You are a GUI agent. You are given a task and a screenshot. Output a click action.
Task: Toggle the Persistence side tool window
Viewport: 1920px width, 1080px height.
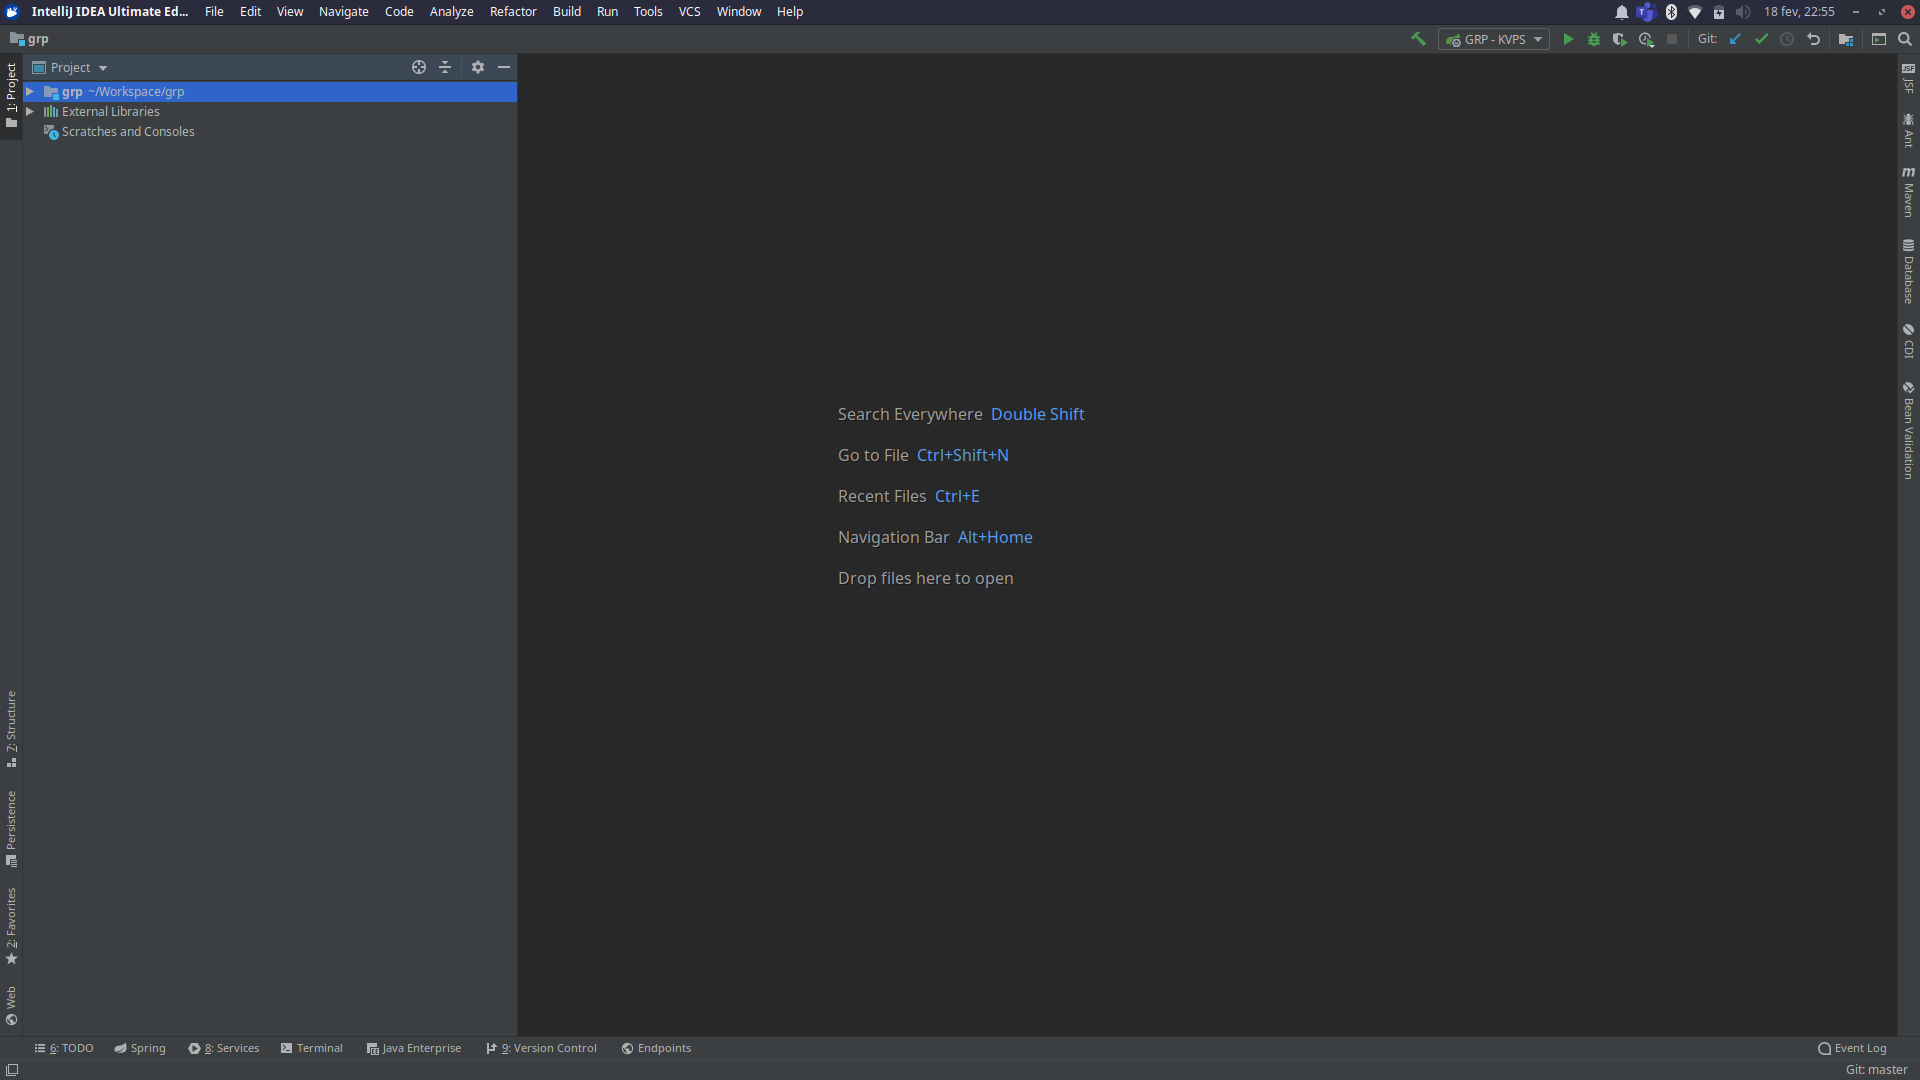coord(11,829)
